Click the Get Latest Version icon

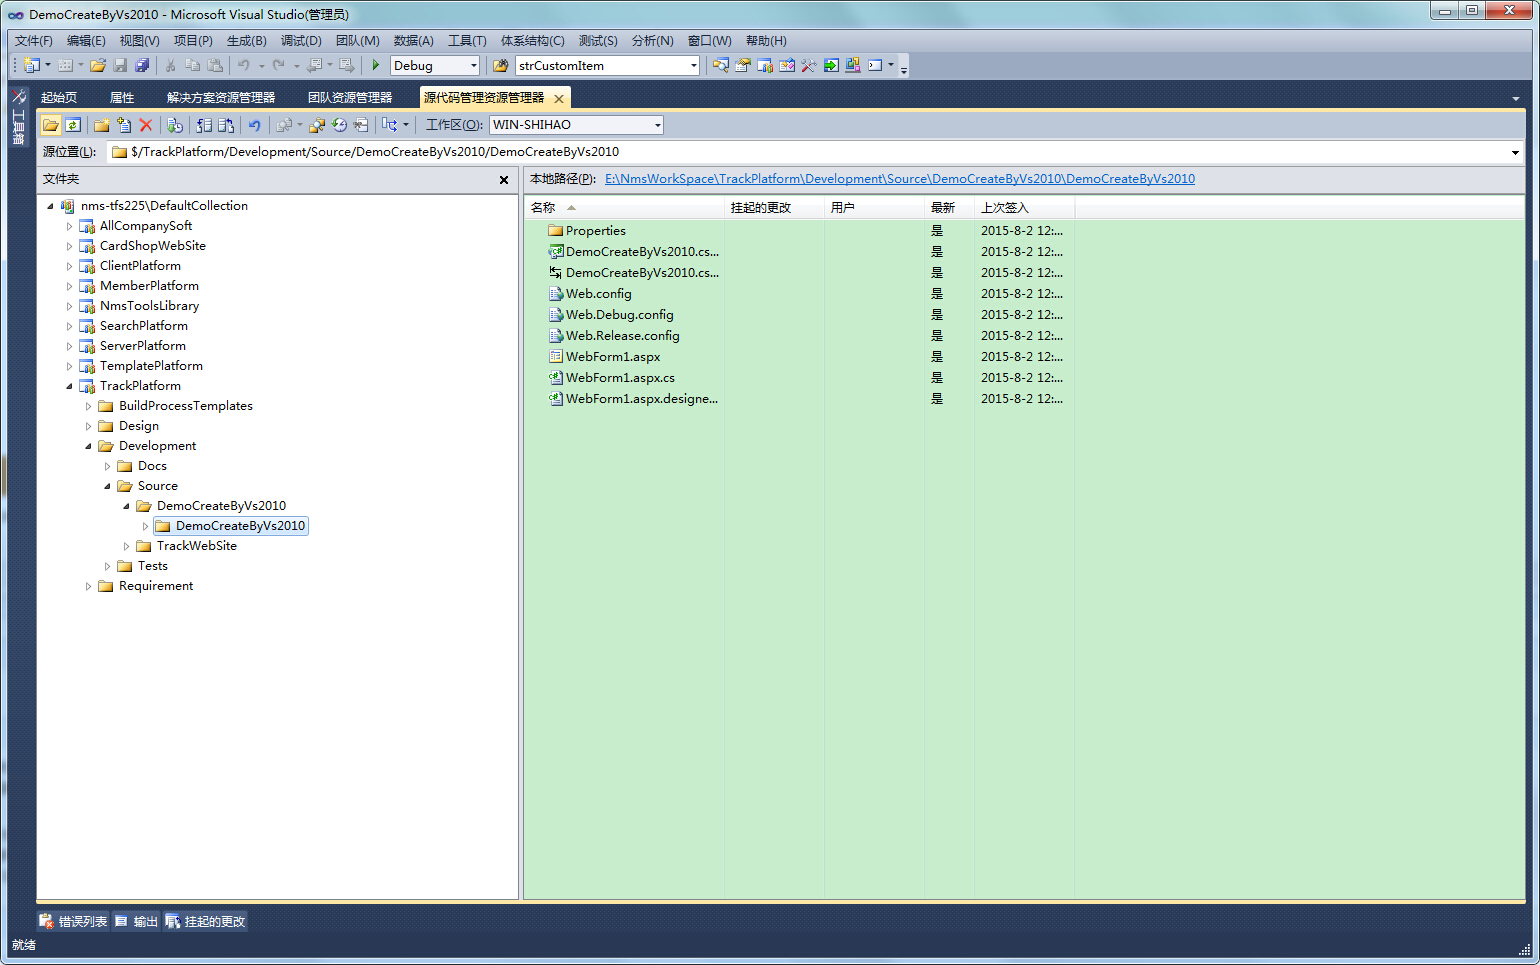click(175, 125)
